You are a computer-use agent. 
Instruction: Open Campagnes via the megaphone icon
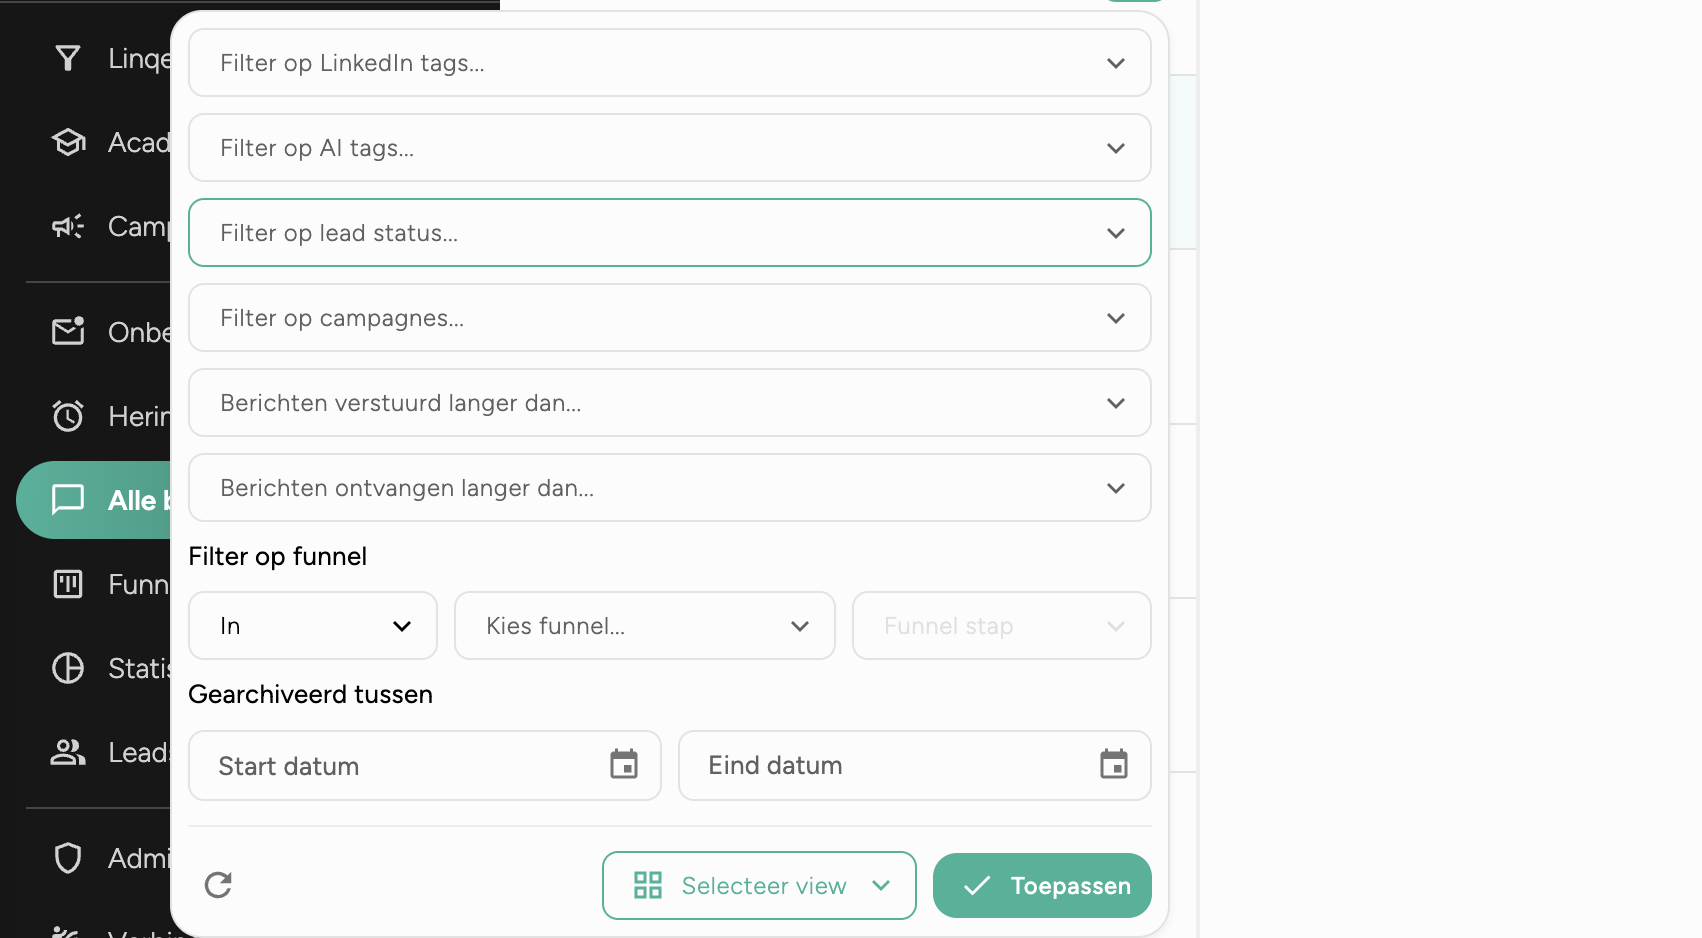pos(66,226)
